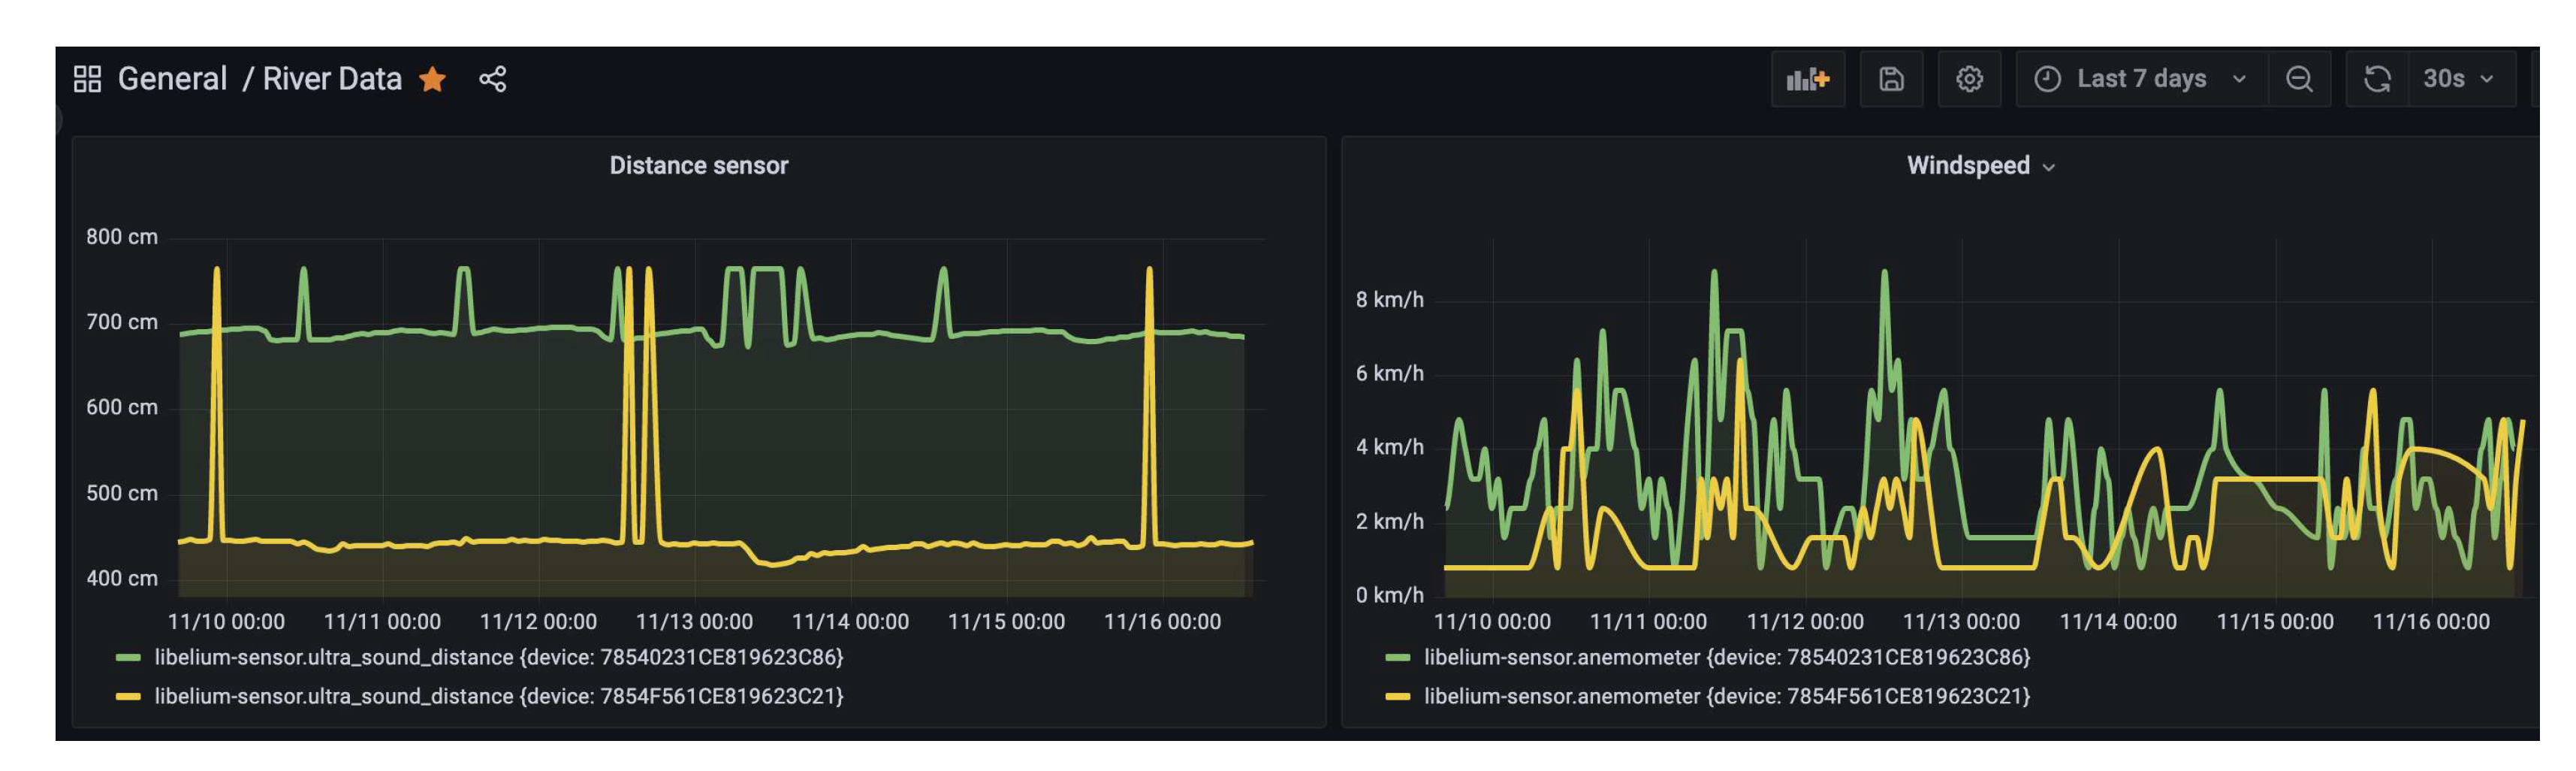The image size is (2576, 771).
Task: Open the Last 7 days time picker
Action: (x=2141, y=79)
